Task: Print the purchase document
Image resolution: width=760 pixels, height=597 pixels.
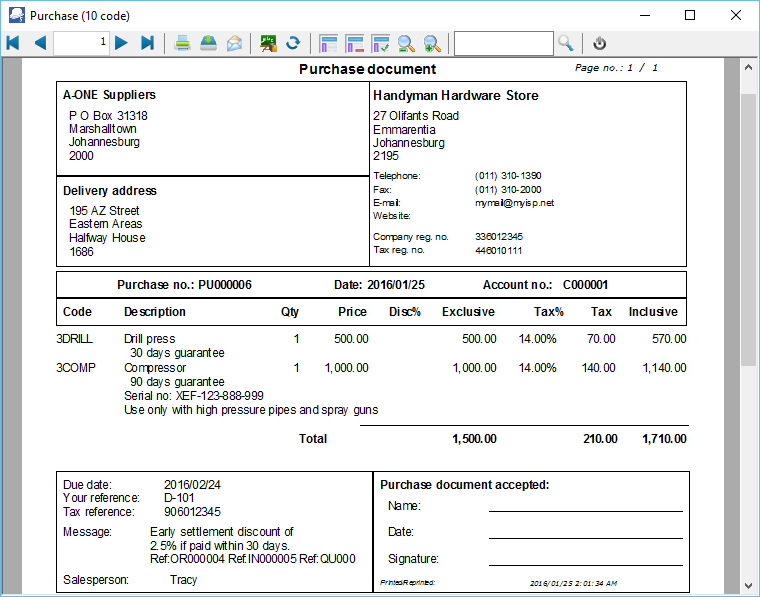Action: pyautogui.click(x=183, y=43)
